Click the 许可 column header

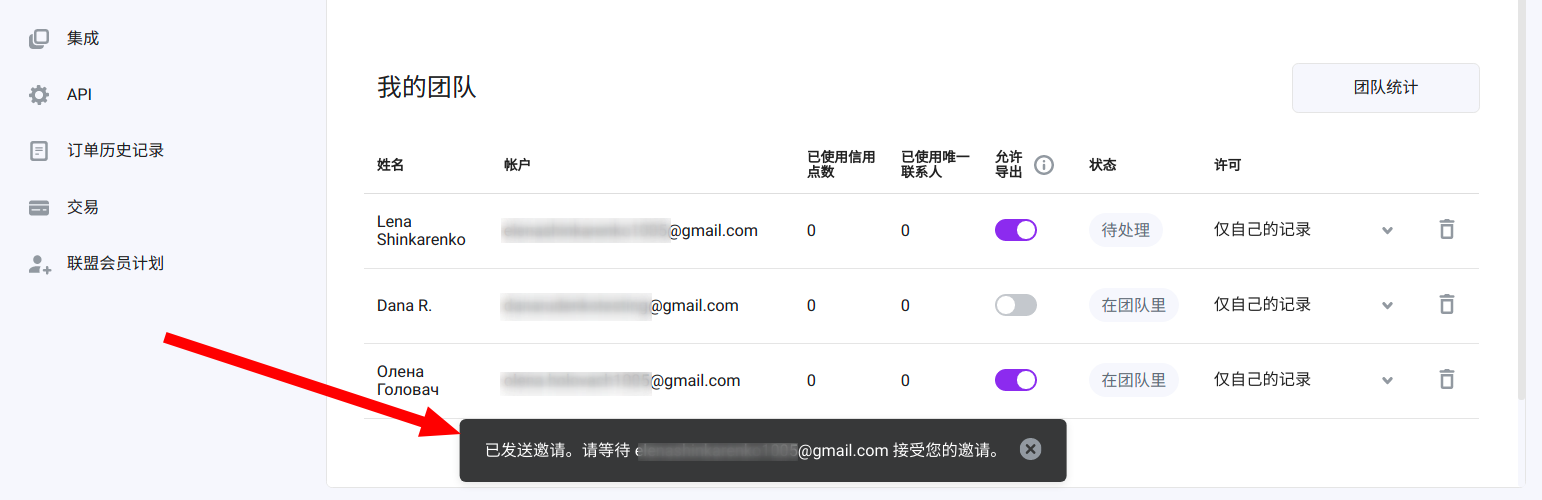click(x=1227, y=165)
